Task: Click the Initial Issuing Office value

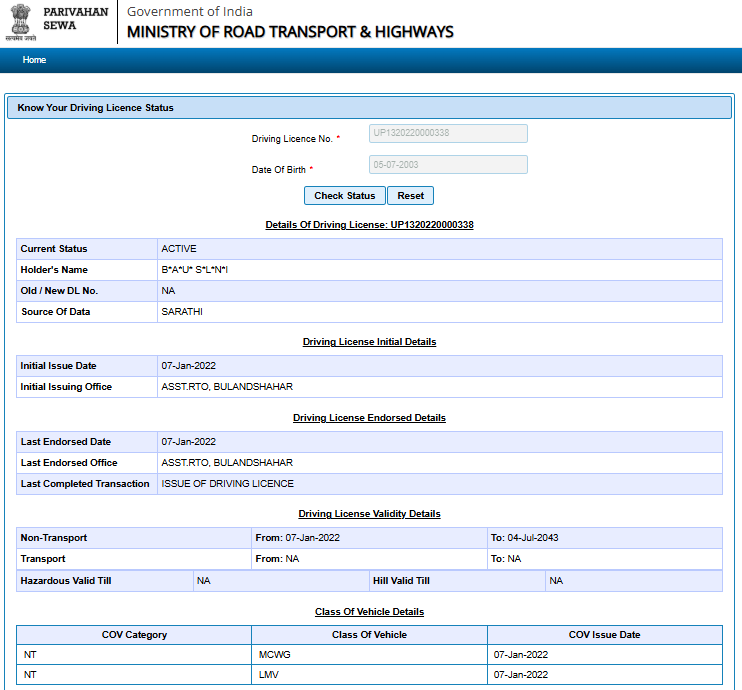Action: point(227,387)
